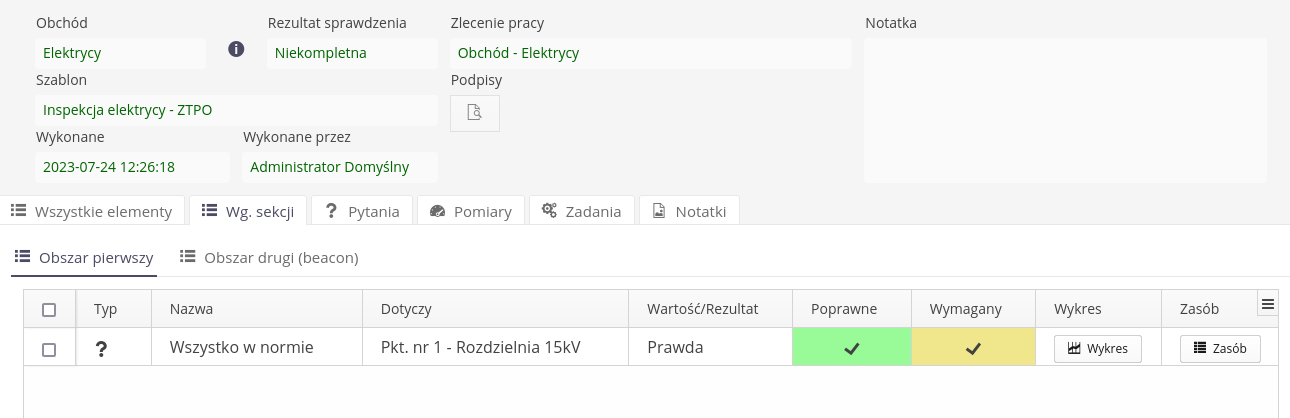Viewport: 1290px width, 418px height.
Task: Check the box for Wszystko w normie row
Action: tap(49, 349)
